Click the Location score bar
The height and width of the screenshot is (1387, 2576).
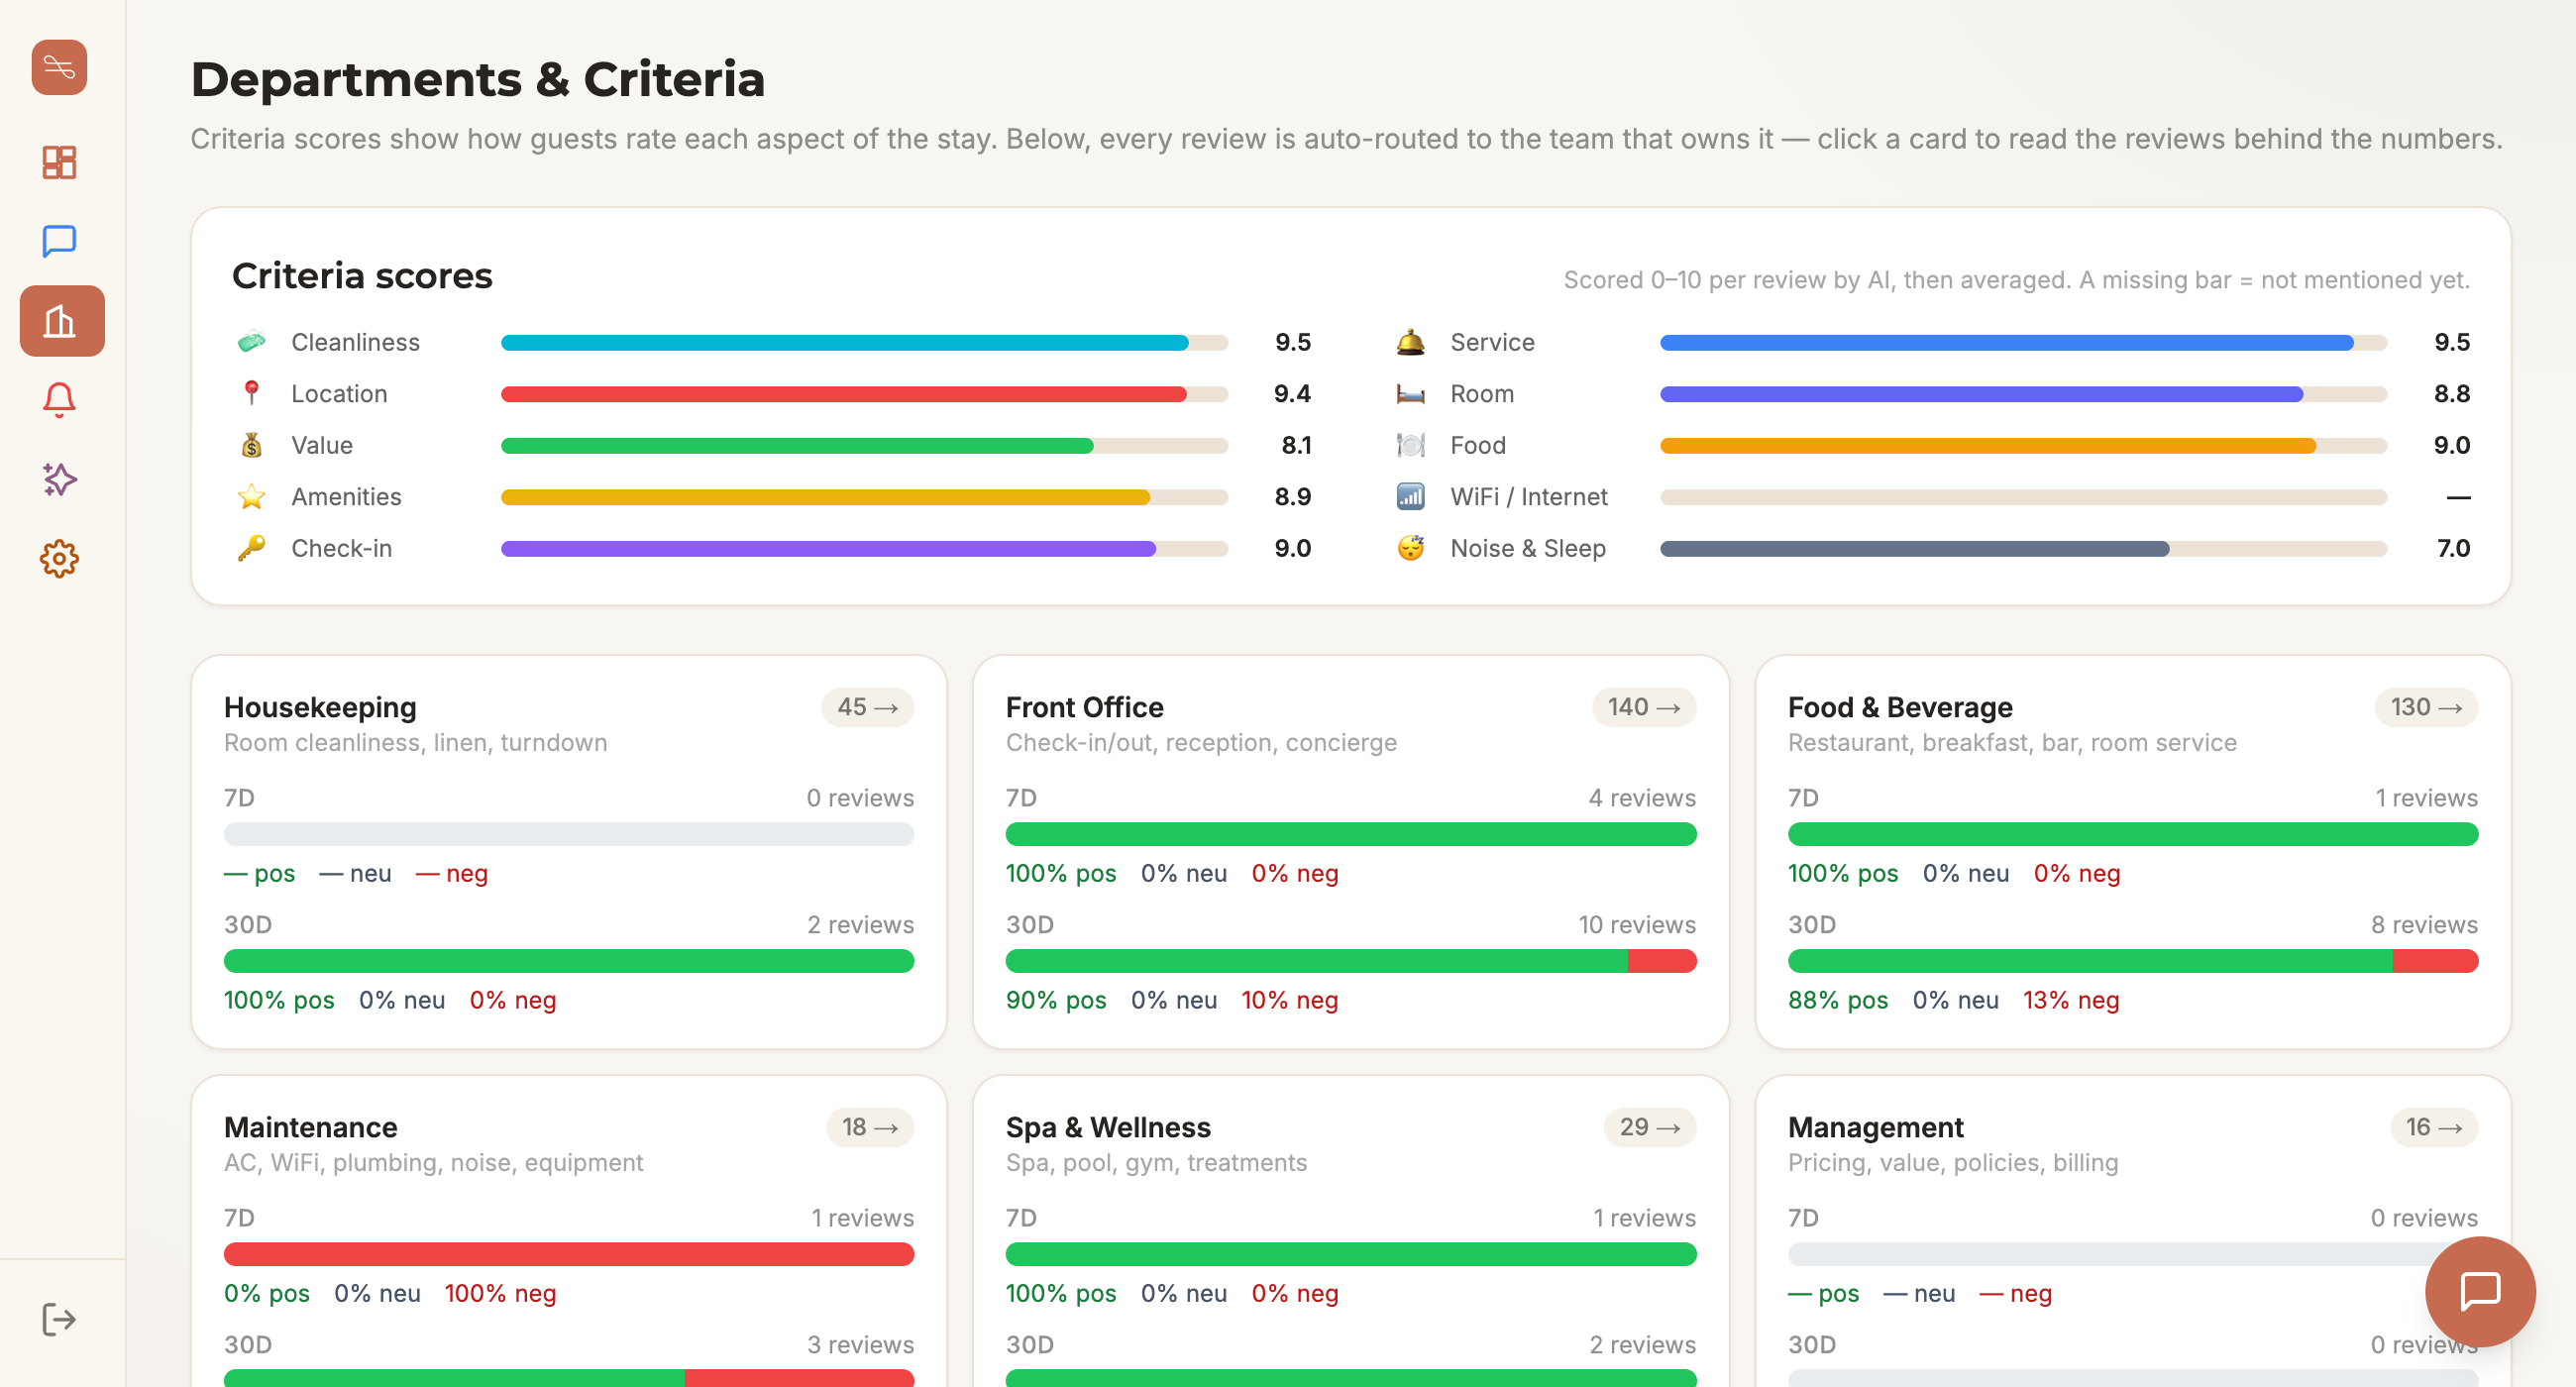864,394
